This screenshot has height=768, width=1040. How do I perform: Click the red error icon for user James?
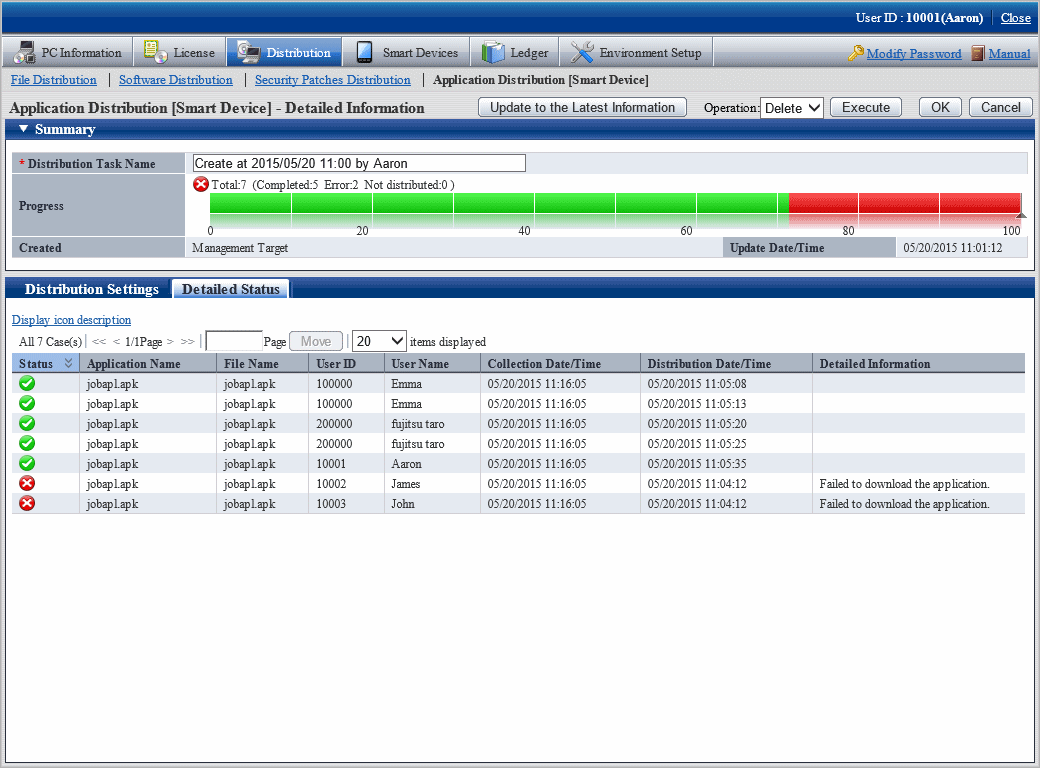pos(27,484)
